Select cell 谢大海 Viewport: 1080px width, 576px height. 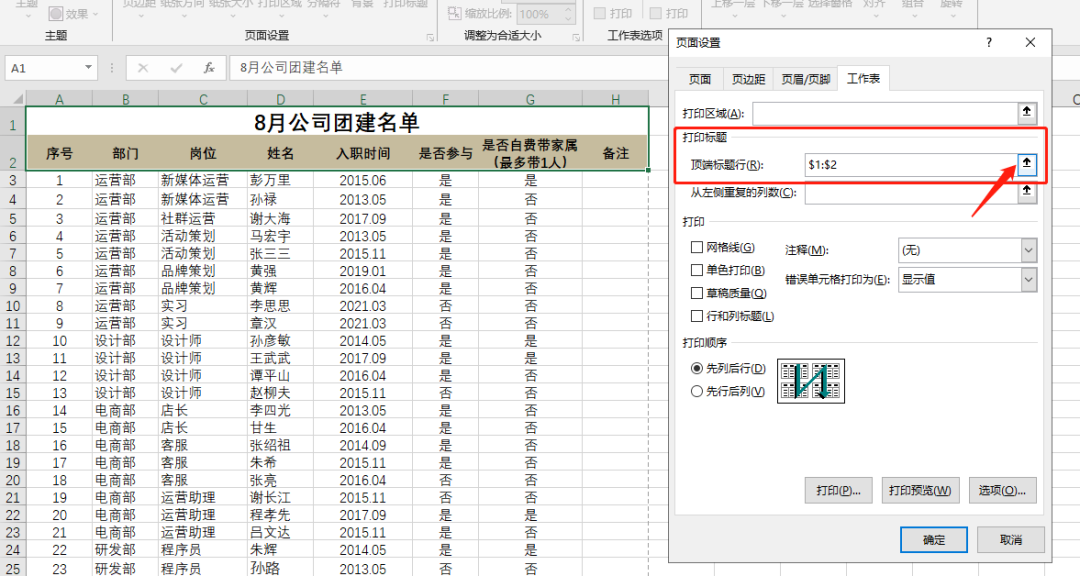(280, 218)
